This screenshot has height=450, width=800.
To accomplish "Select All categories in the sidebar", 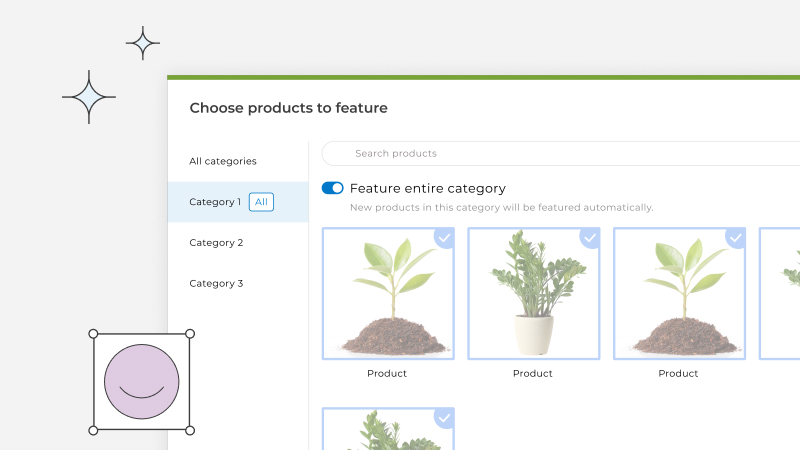I will pyautogui.click(x=223, y=161).
